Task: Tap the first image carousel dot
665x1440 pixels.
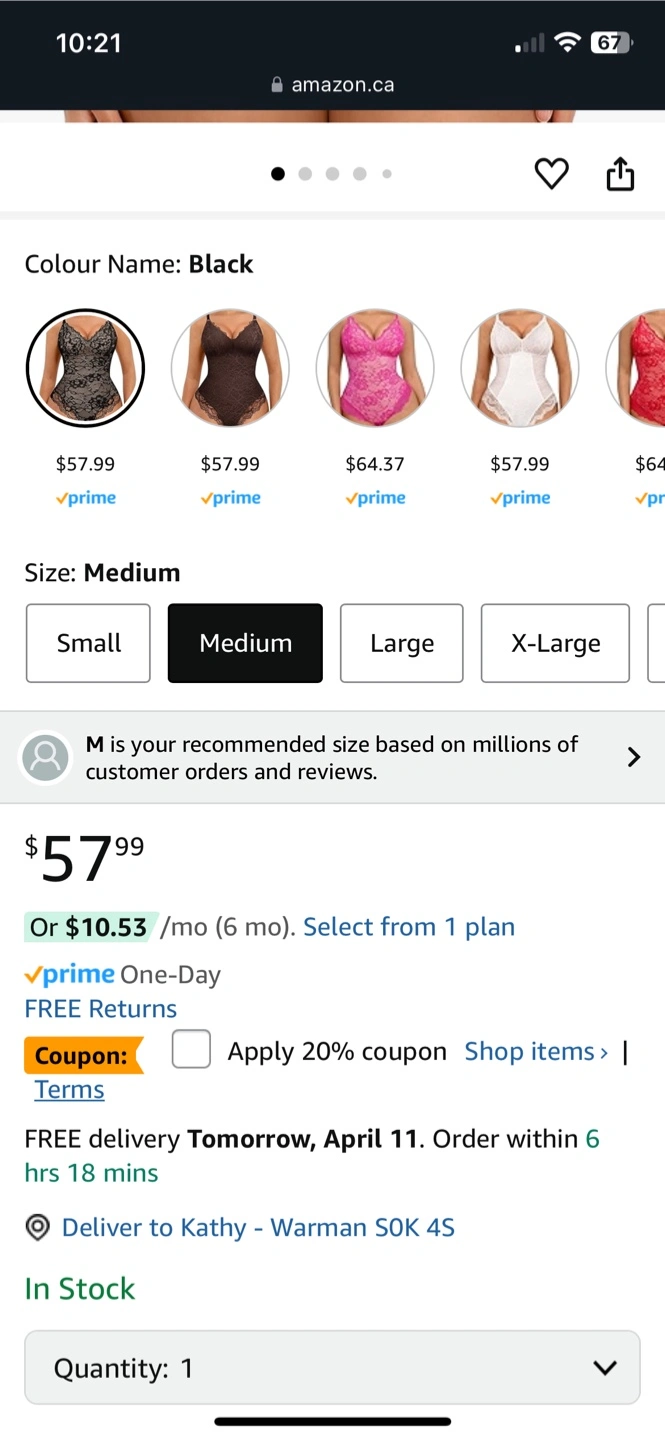Action: pyautogui.click(x=278, y=174)
